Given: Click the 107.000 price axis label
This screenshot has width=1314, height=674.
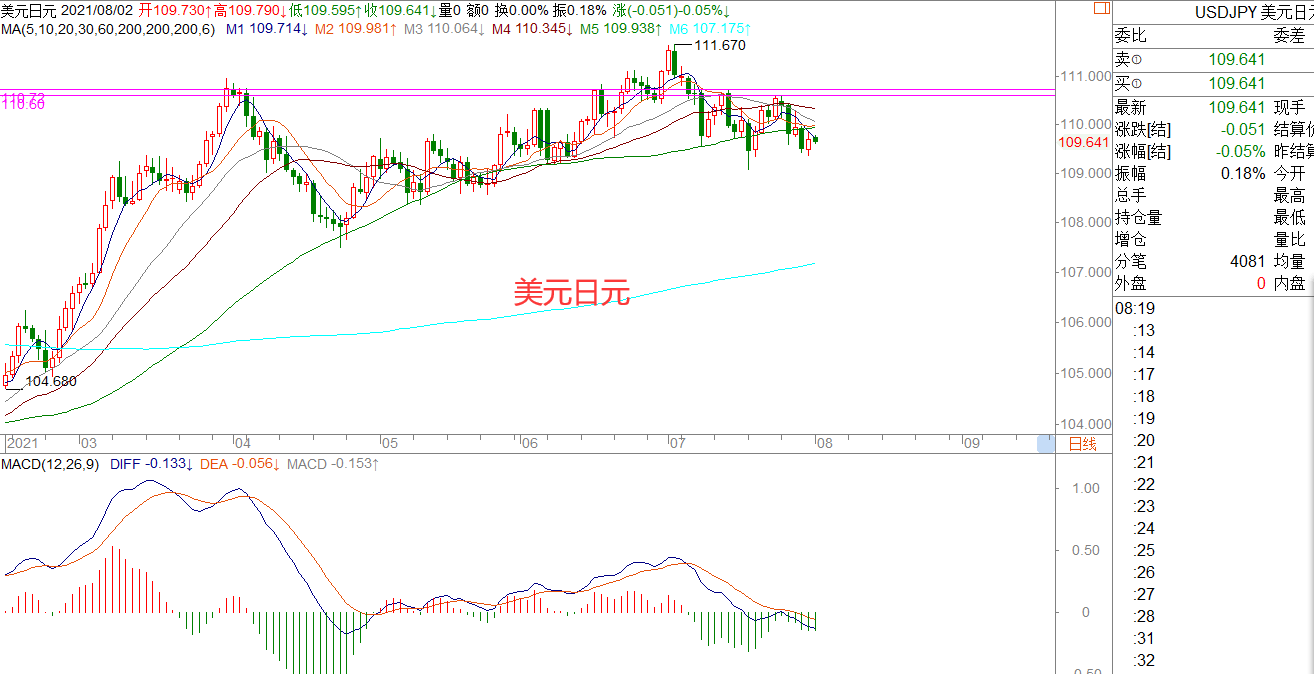Looking at the screenshot, I should point(1086,272).
